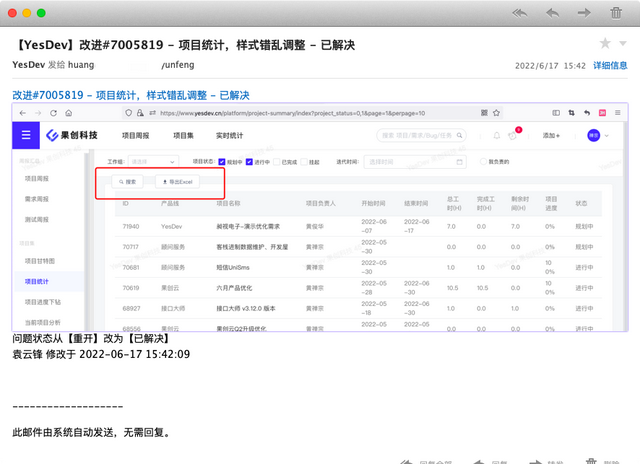640x464 pixels.
Task: Click the browser home icon in the screenshot
Action: tap(69, 113)
